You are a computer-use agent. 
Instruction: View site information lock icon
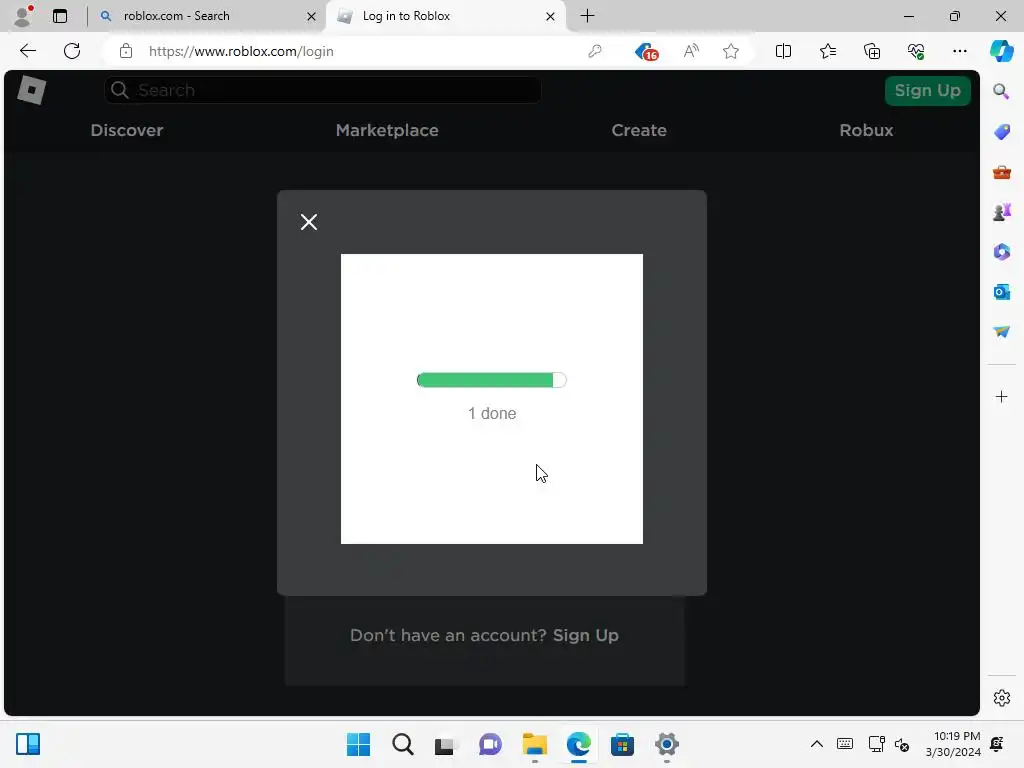(126, 51)
